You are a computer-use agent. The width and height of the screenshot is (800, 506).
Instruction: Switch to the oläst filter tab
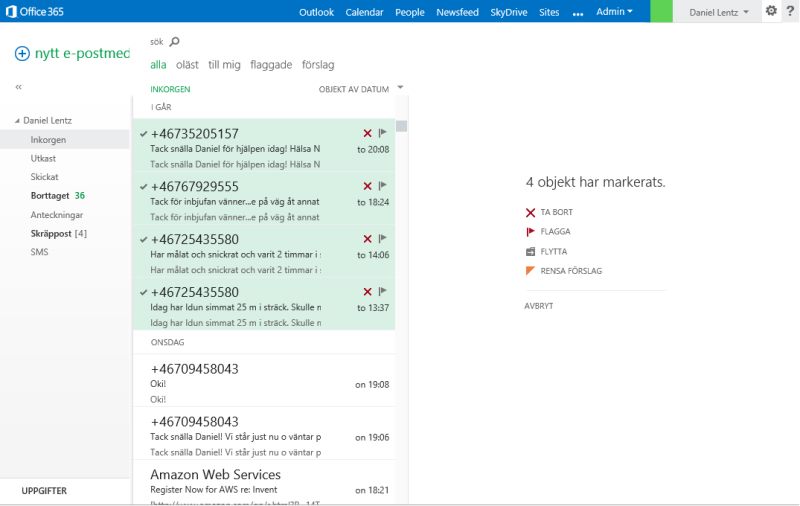point(187,65)
